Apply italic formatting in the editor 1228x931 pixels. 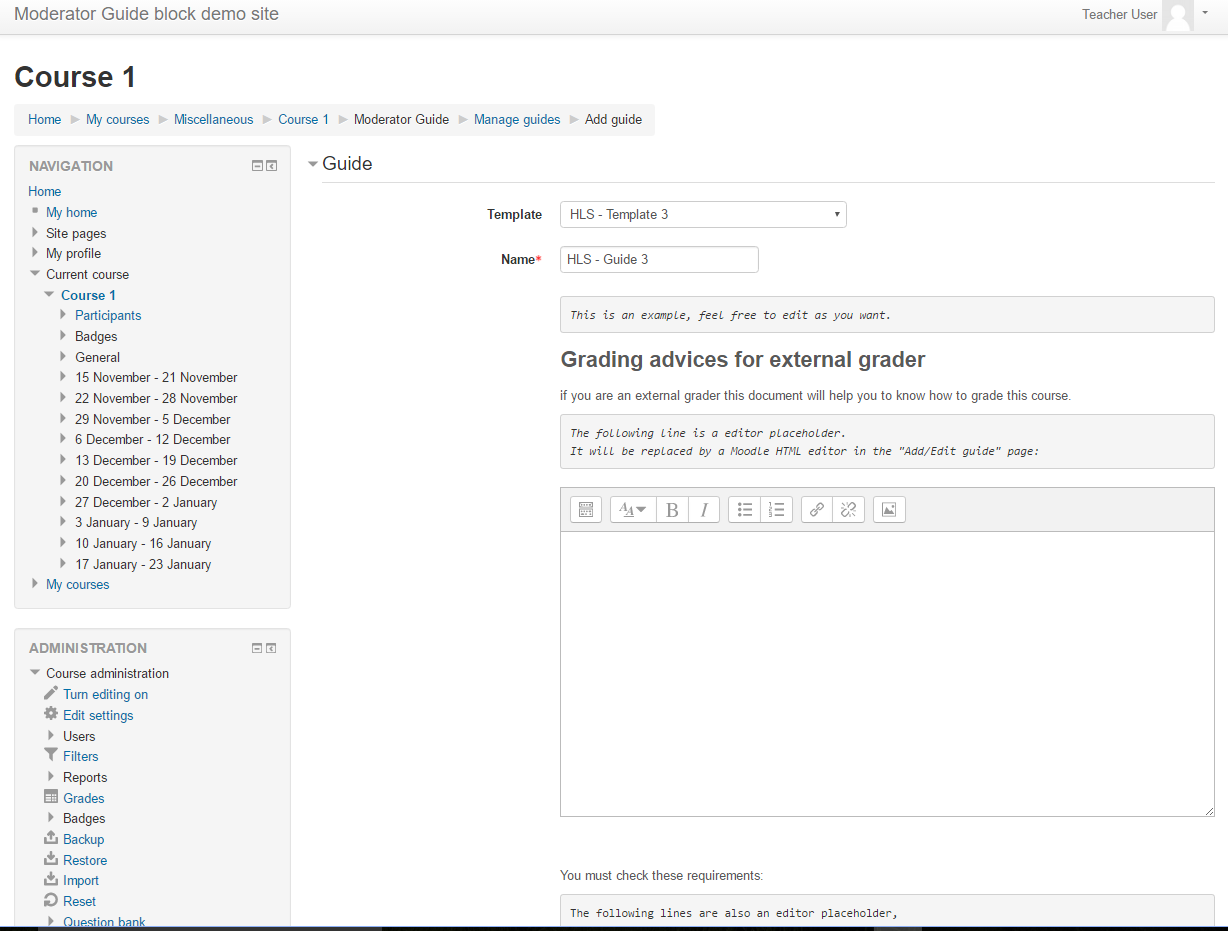click(704, 509)
